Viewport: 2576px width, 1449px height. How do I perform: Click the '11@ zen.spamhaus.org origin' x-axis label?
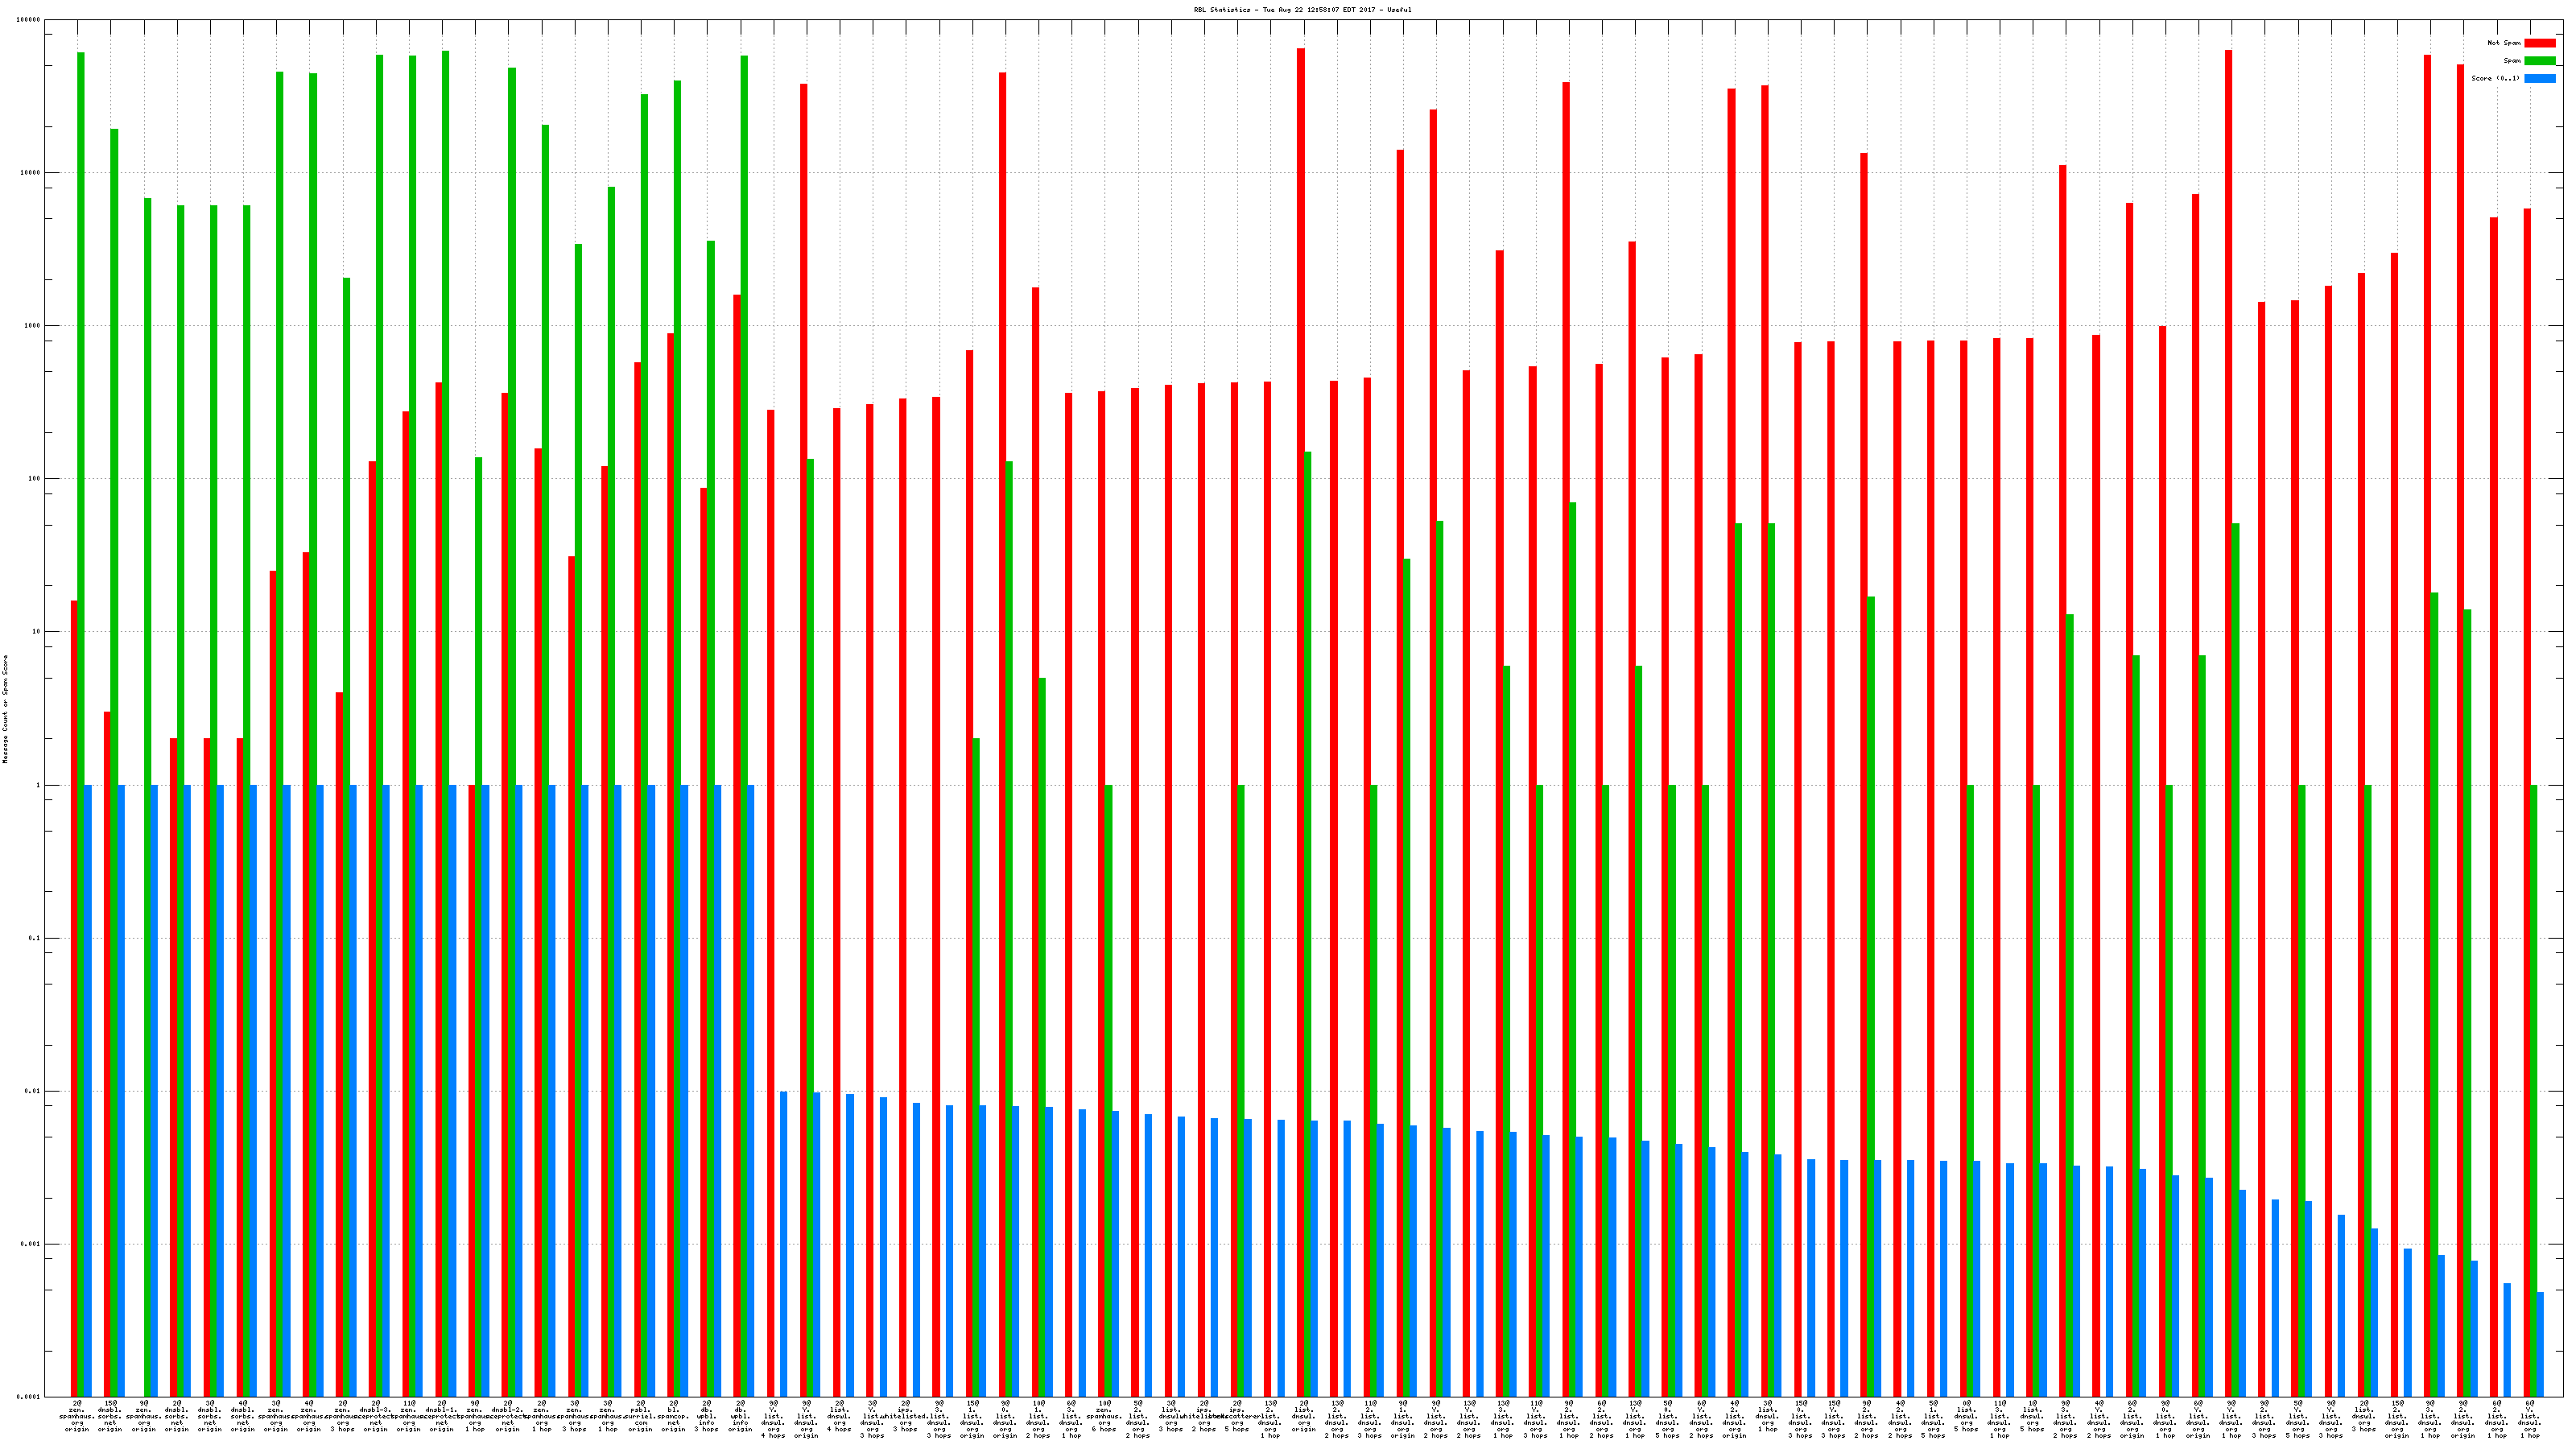pyautogui.click(x=408, y=1417)
